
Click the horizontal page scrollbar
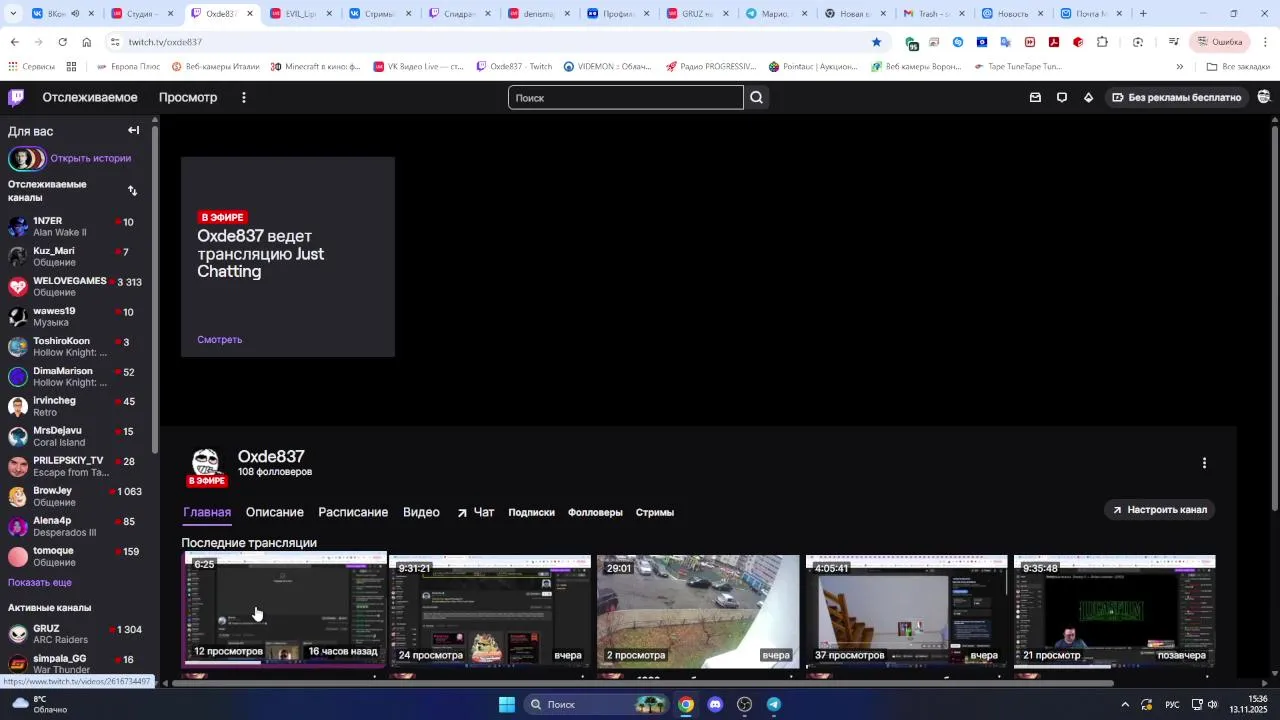point(643,684)
